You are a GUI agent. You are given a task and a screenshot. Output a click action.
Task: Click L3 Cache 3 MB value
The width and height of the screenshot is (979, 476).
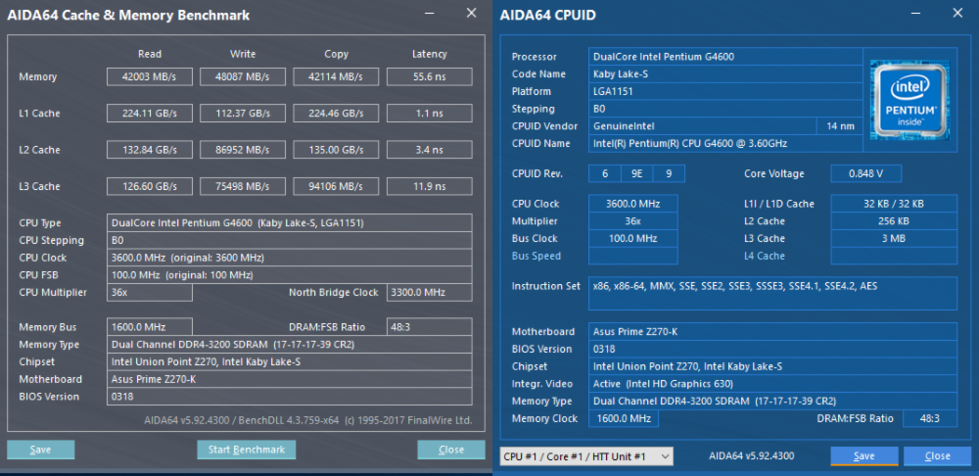point(893,238)
